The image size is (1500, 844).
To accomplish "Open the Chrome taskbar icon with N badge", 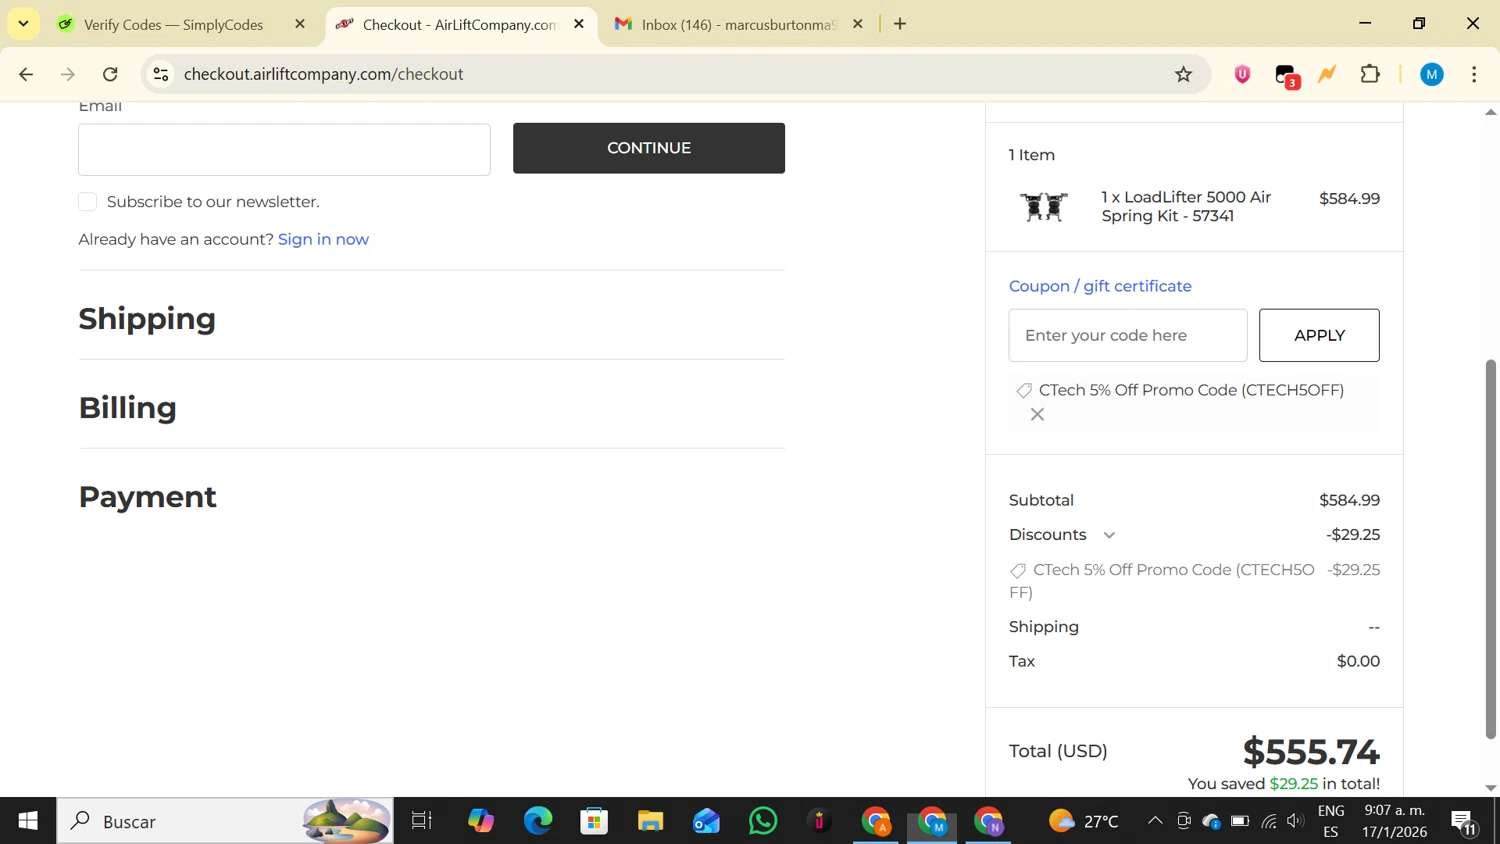I will click(x=989, y=821).
